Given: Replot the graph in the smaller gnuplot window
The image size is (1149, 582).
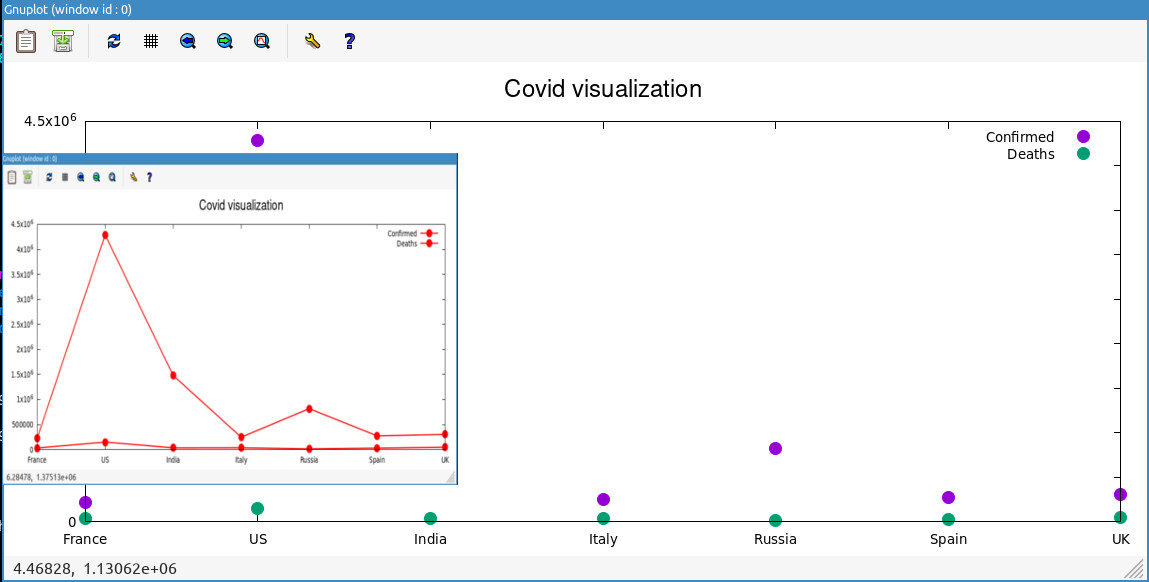Looking at the screenshot, I should point(48,177).
